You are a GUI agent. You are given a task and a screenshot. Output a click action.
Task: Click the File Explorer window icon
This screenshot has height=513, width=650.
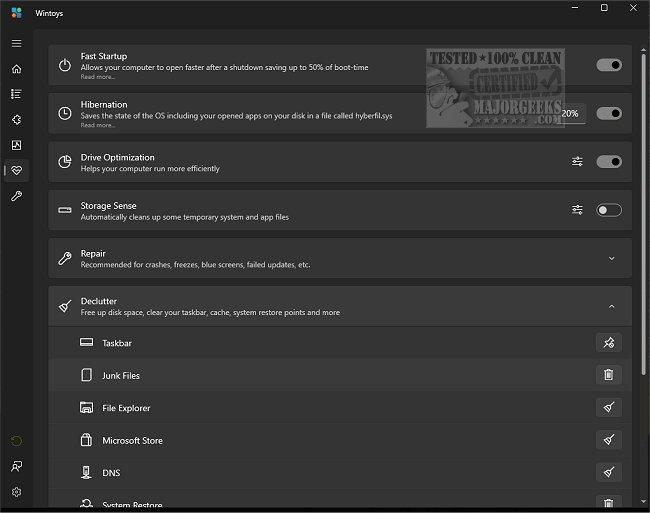coord(86,407)
